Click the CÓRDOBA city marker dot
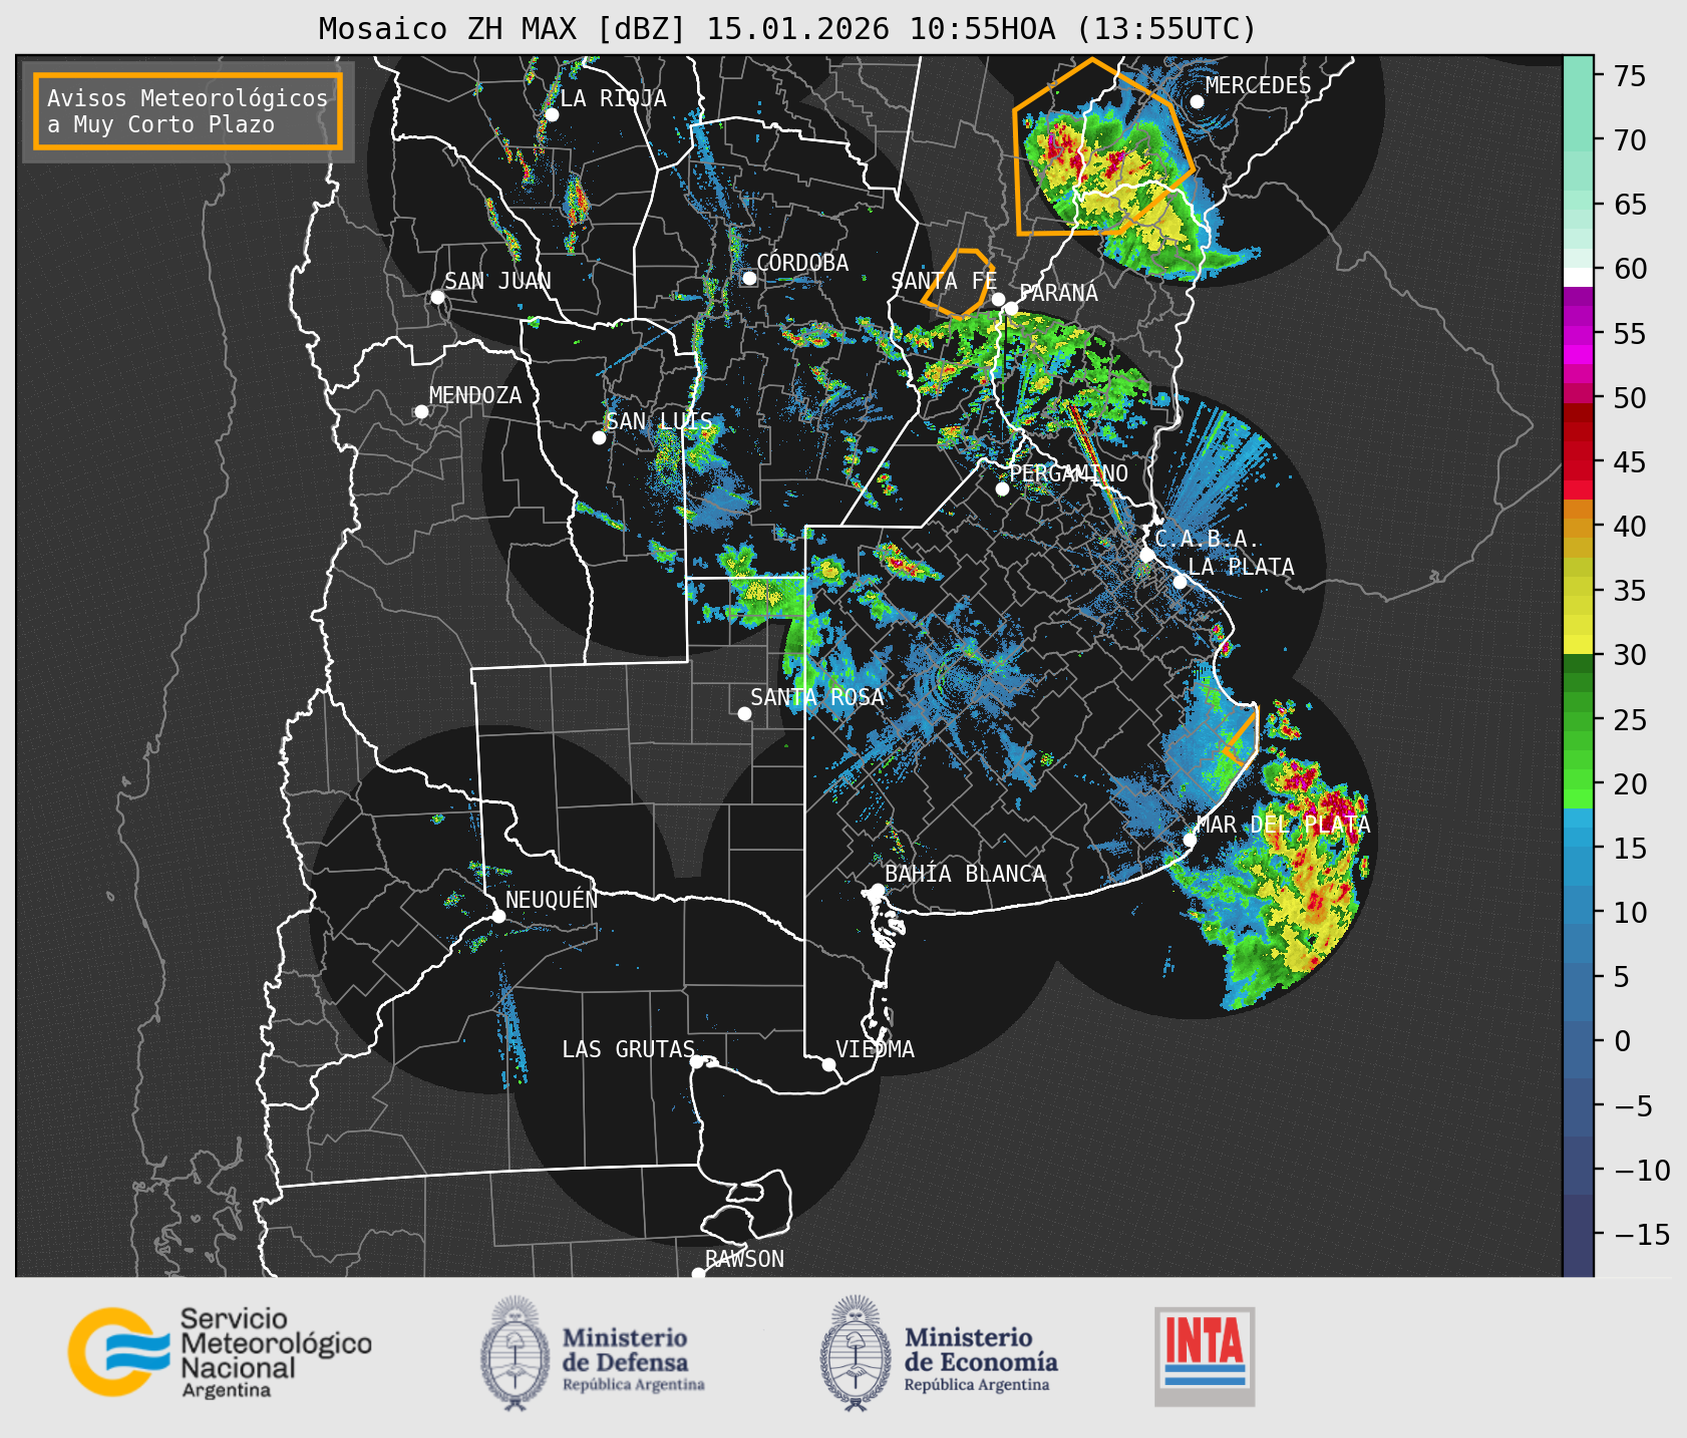Image resolution: width=1687 pixels, height=1438 pixels. [x=749, y=278]
